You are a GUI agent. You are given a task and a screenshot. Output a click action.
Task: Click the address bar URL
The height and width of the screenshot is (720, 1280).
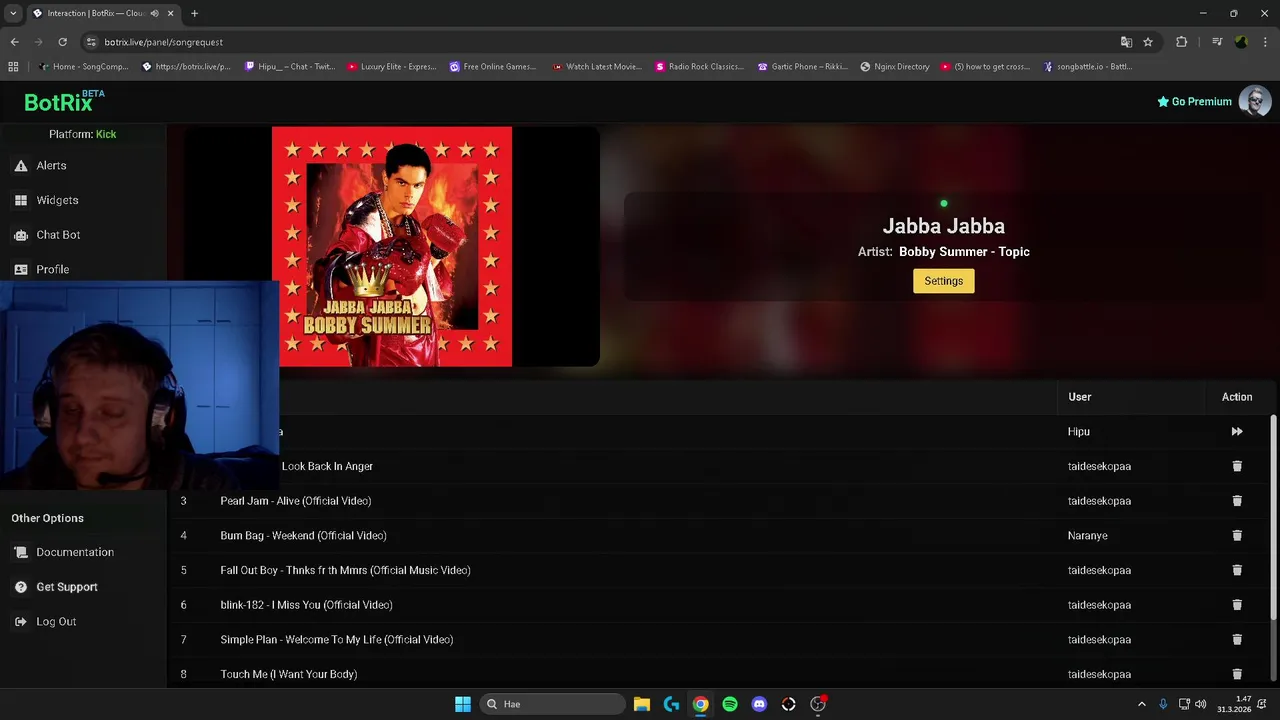click(x=163, y=42)
